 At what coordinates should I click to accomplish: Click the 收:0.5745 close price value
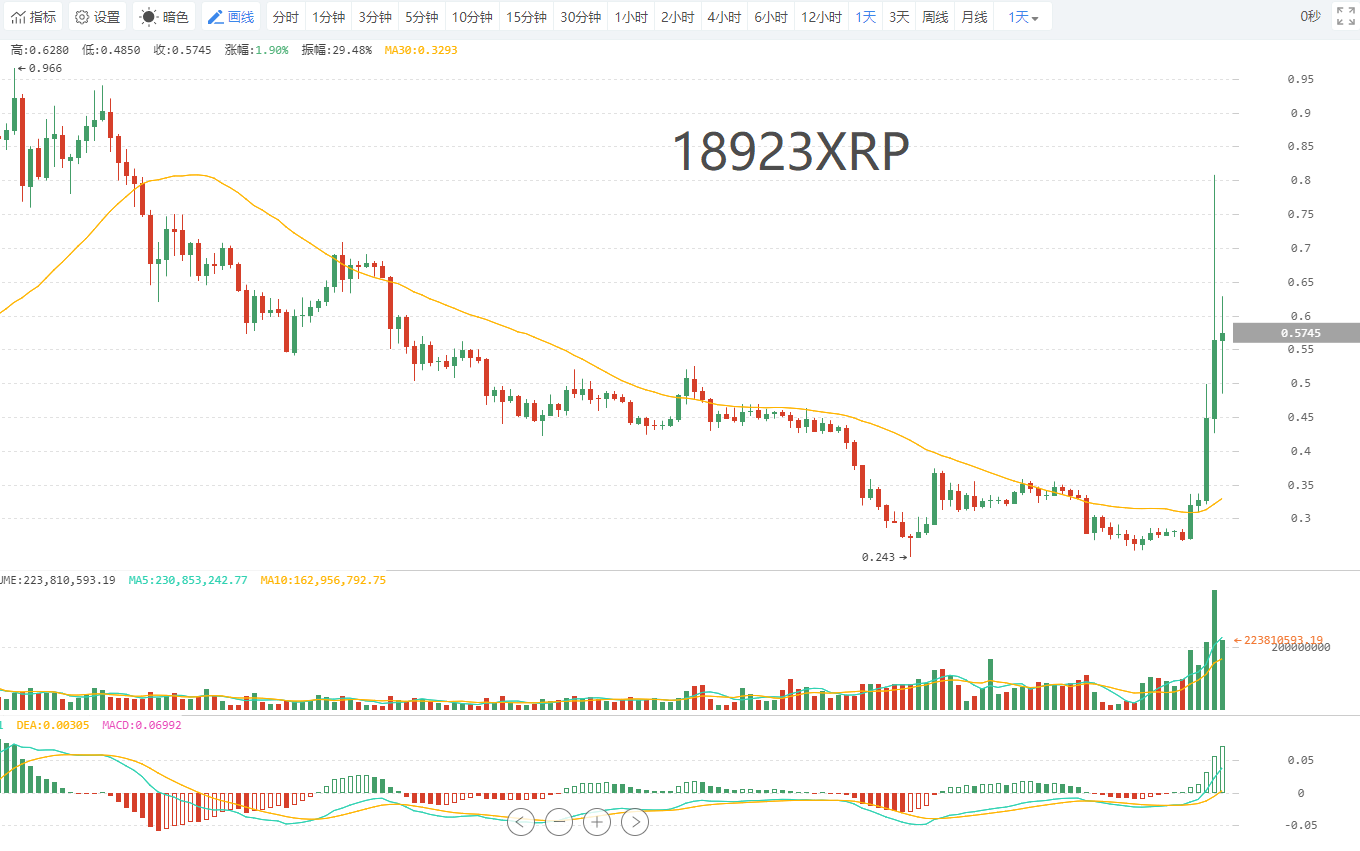point(182,49)
